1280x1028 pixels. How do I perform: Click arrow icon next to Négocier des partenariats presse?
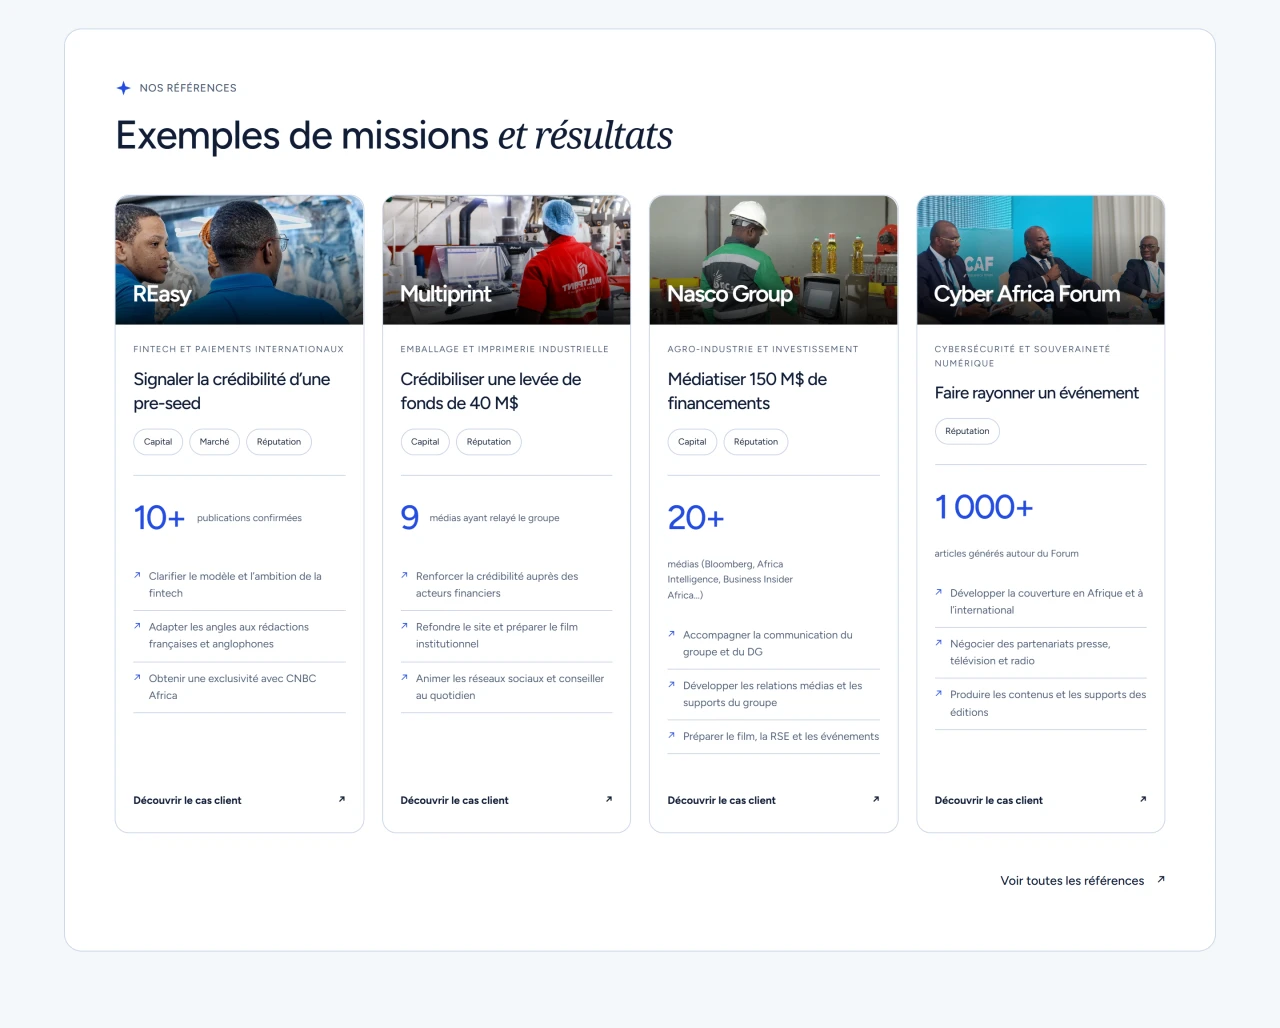[x=939, y=642]
